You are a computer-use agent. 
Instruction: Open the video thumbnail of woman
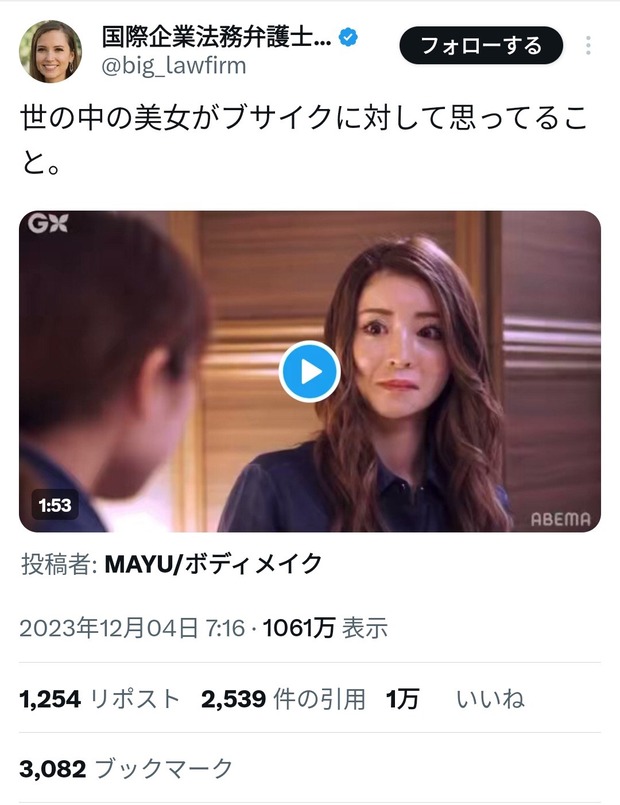click(x=310, y=371)
